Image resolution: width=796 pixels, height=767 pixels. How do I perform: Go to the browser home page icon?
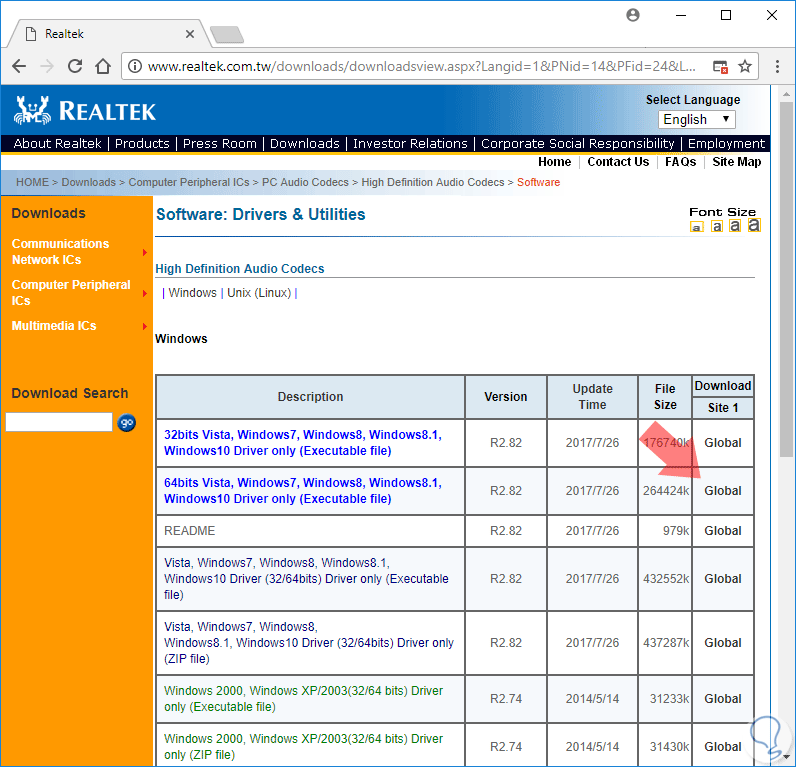click(x=103, y=66)
